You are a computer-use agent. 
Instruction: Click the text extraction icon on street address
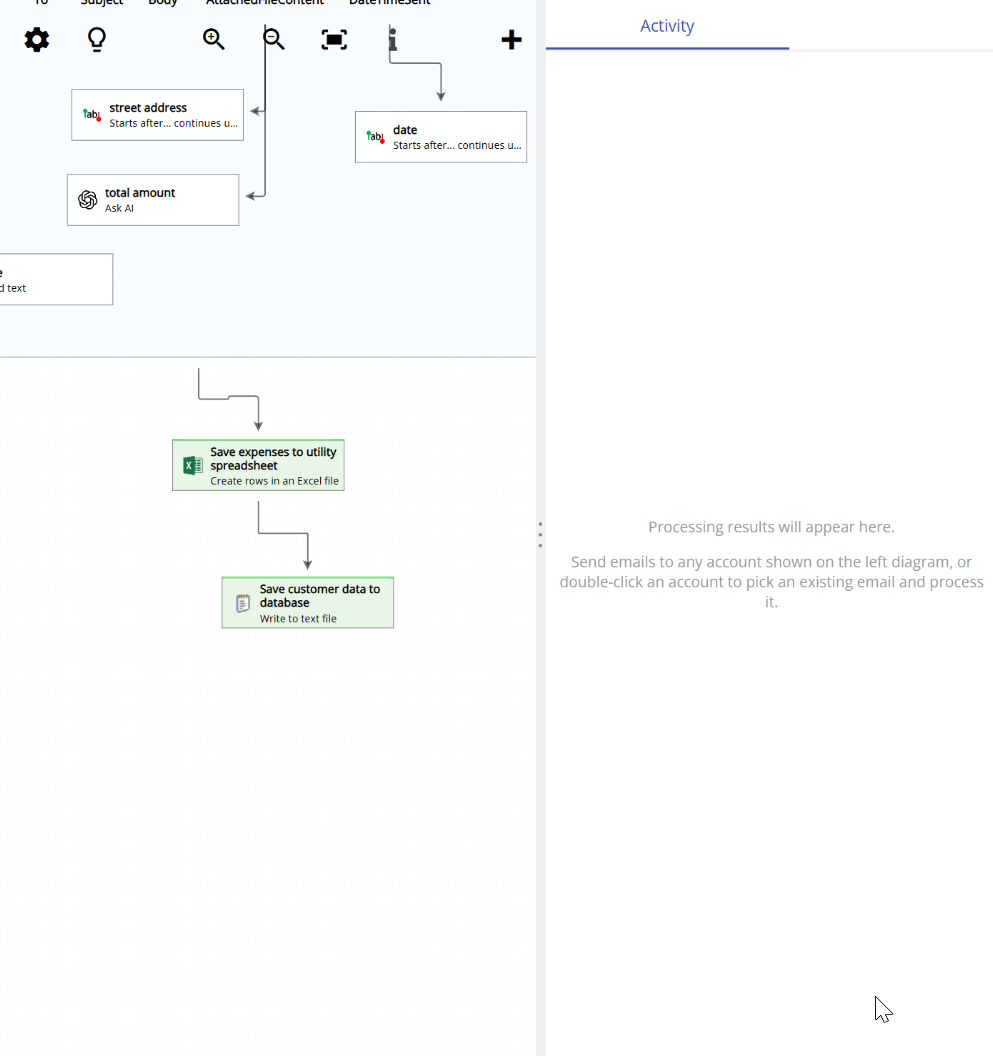point(90,114)
